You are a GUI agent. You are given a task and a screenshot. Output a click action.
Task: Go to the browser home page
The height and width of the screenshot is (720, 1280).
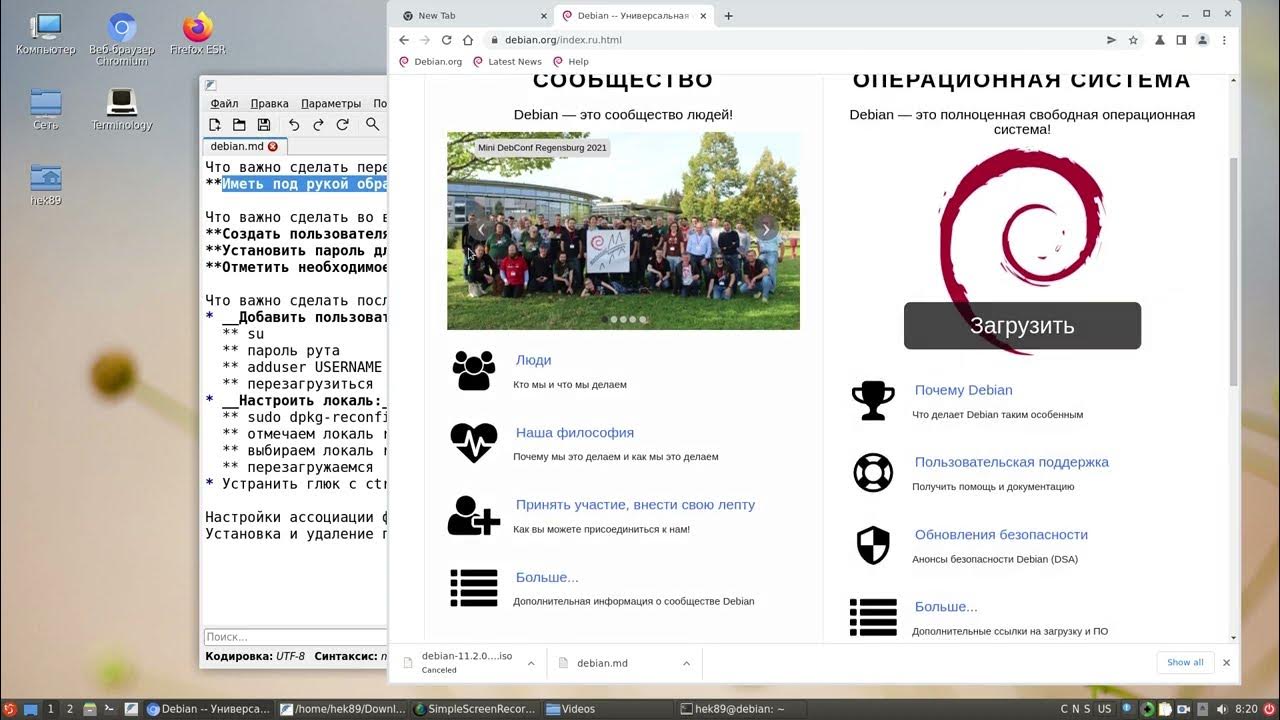tap(467, 40)
